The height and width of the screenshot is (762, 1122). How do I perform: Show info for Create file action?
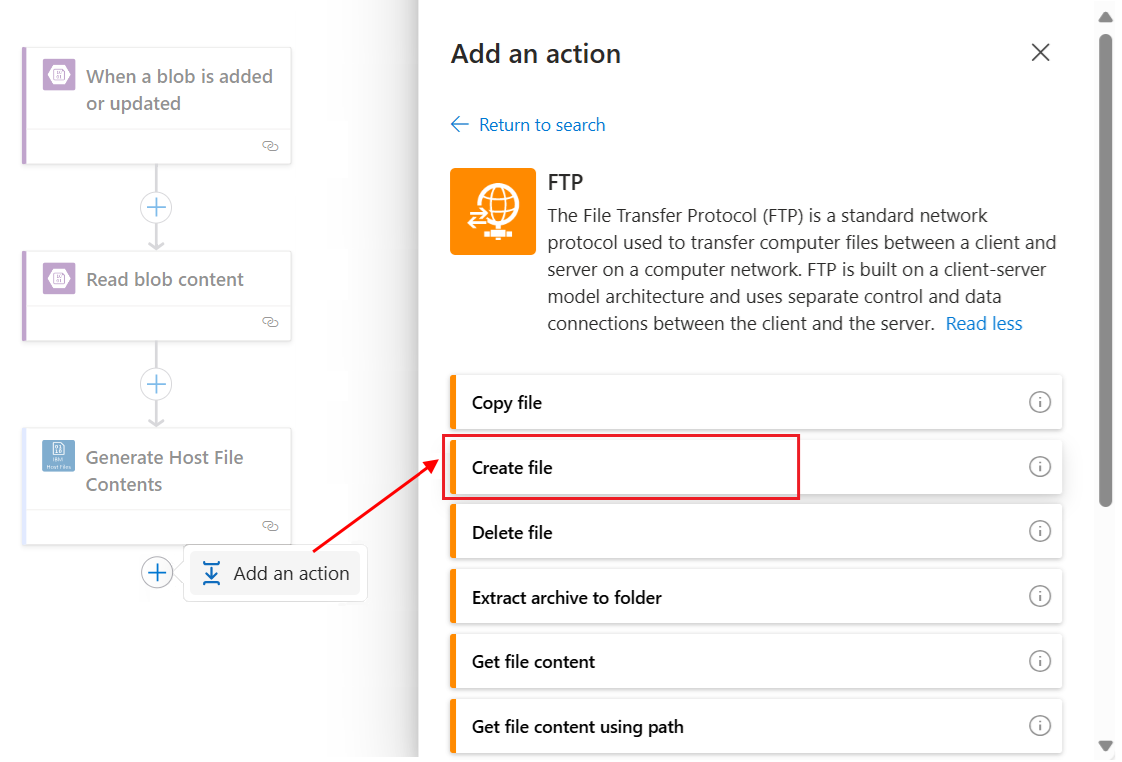1040,467
